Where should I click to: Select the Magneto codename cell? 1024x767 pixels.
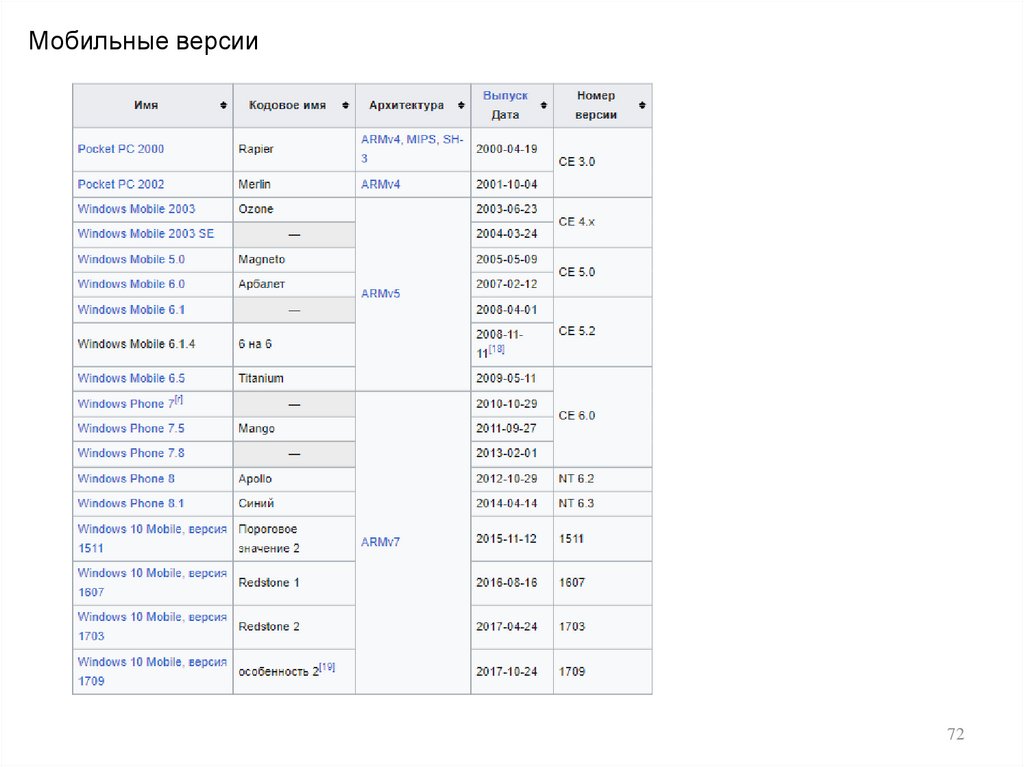tap(295, 260)
